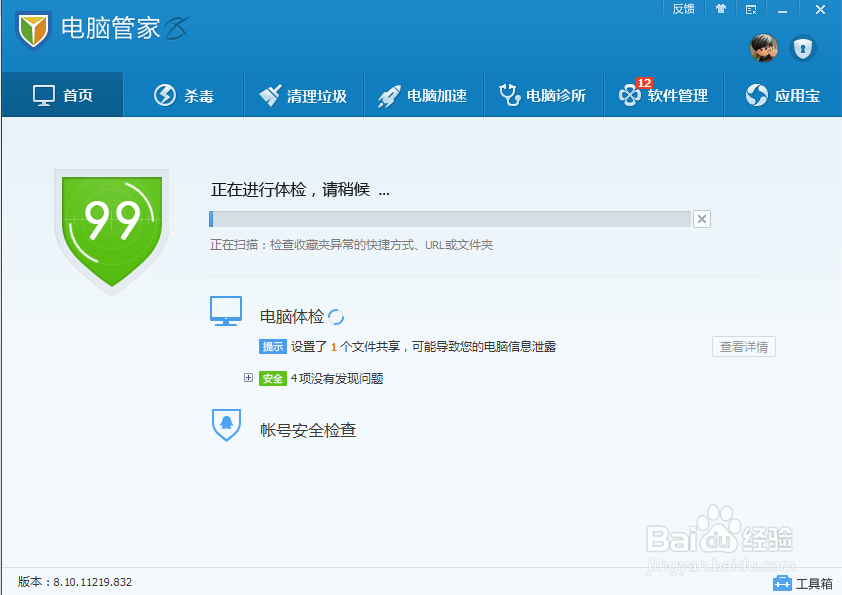This screenshot has height=595, width=842.
Task: Click the 帐号安全检查 QQ shield icon
Action: 226,425
